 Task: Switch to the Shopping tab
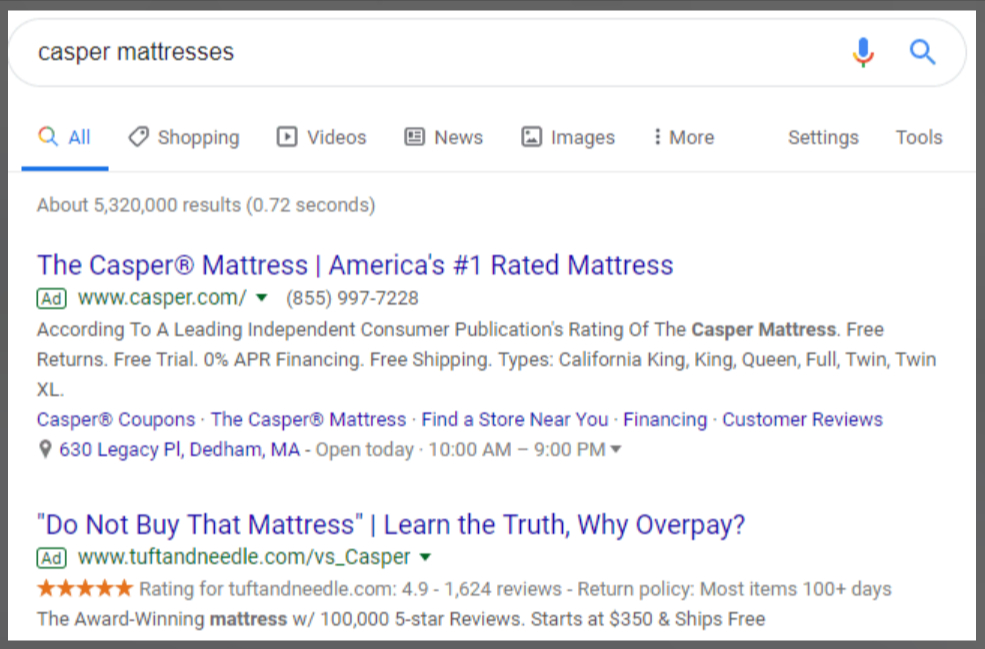(x=184, y=138)
